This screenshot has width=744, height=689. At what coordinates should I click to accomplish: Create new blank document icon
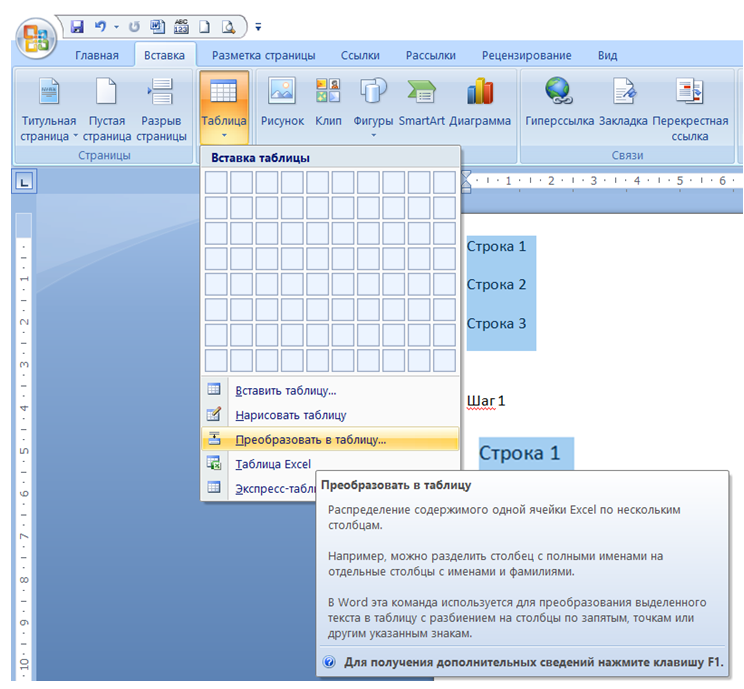205,27
